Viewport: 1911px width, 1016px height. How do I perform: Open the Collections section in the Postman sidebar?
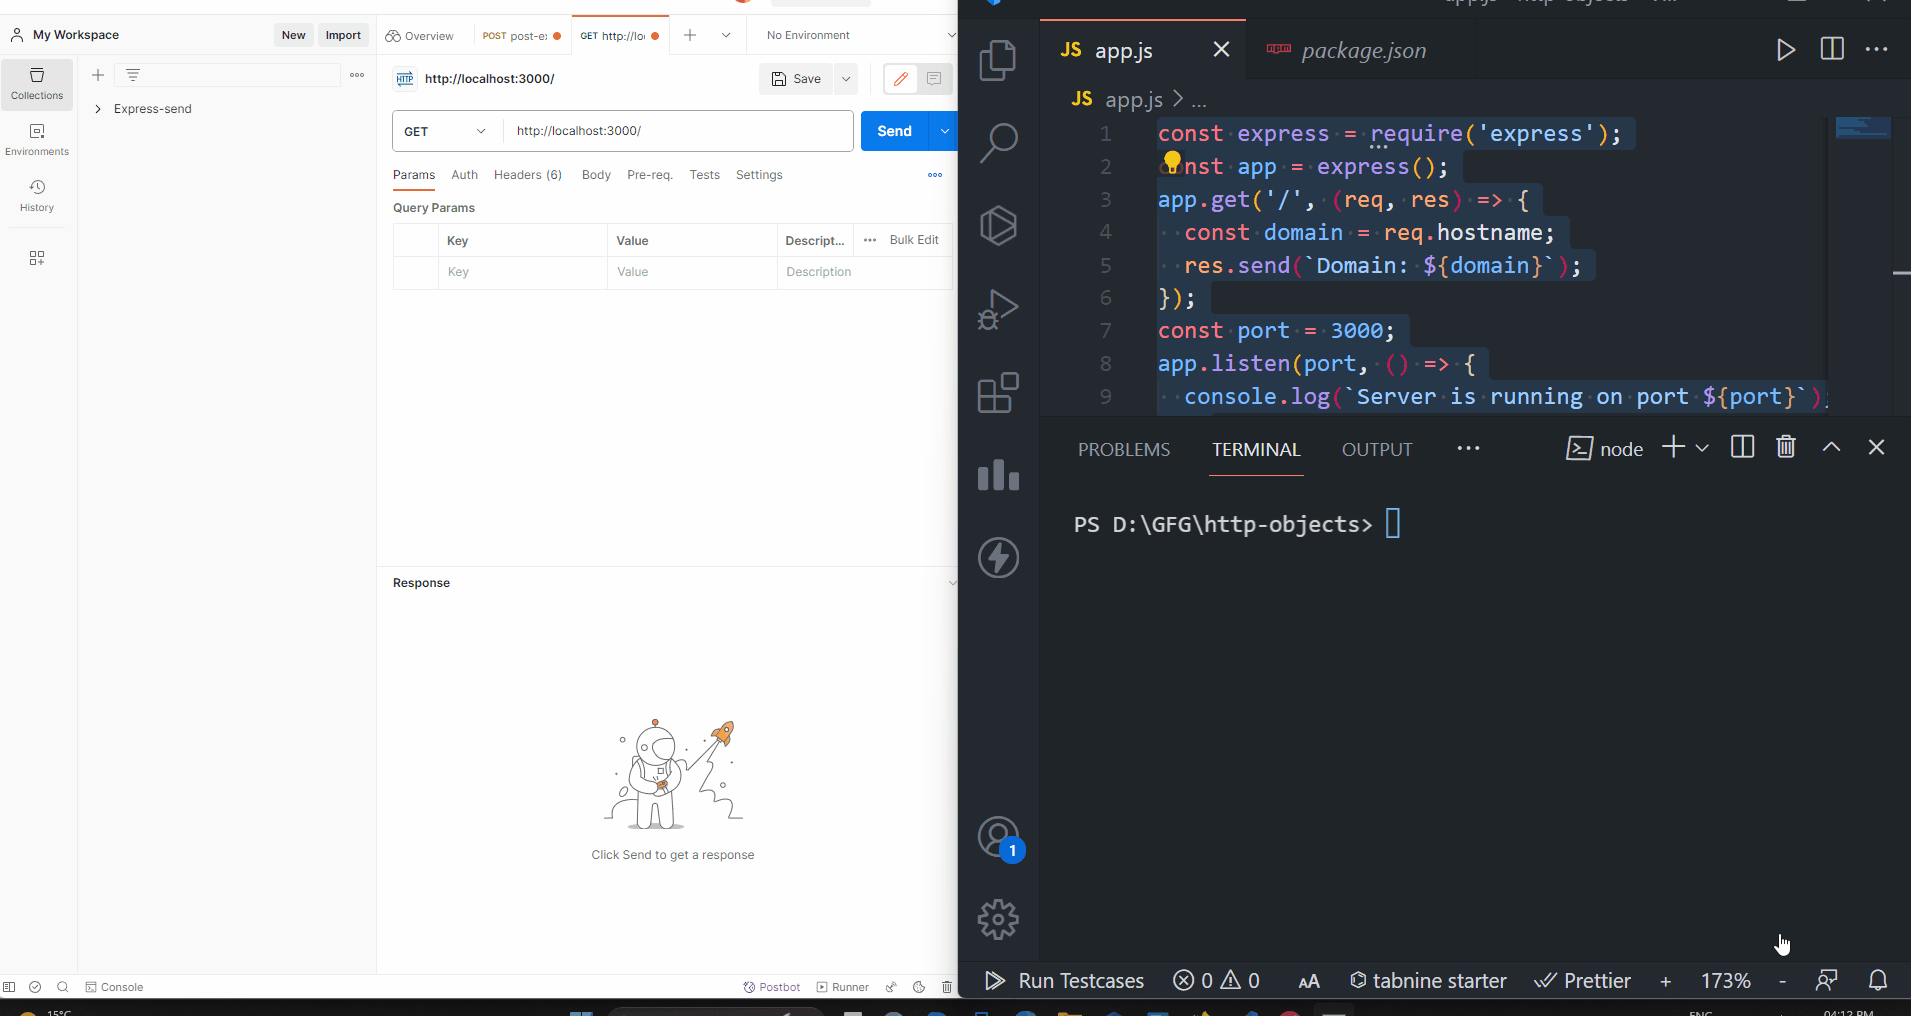pyautogui.click(x=37, y=84)
